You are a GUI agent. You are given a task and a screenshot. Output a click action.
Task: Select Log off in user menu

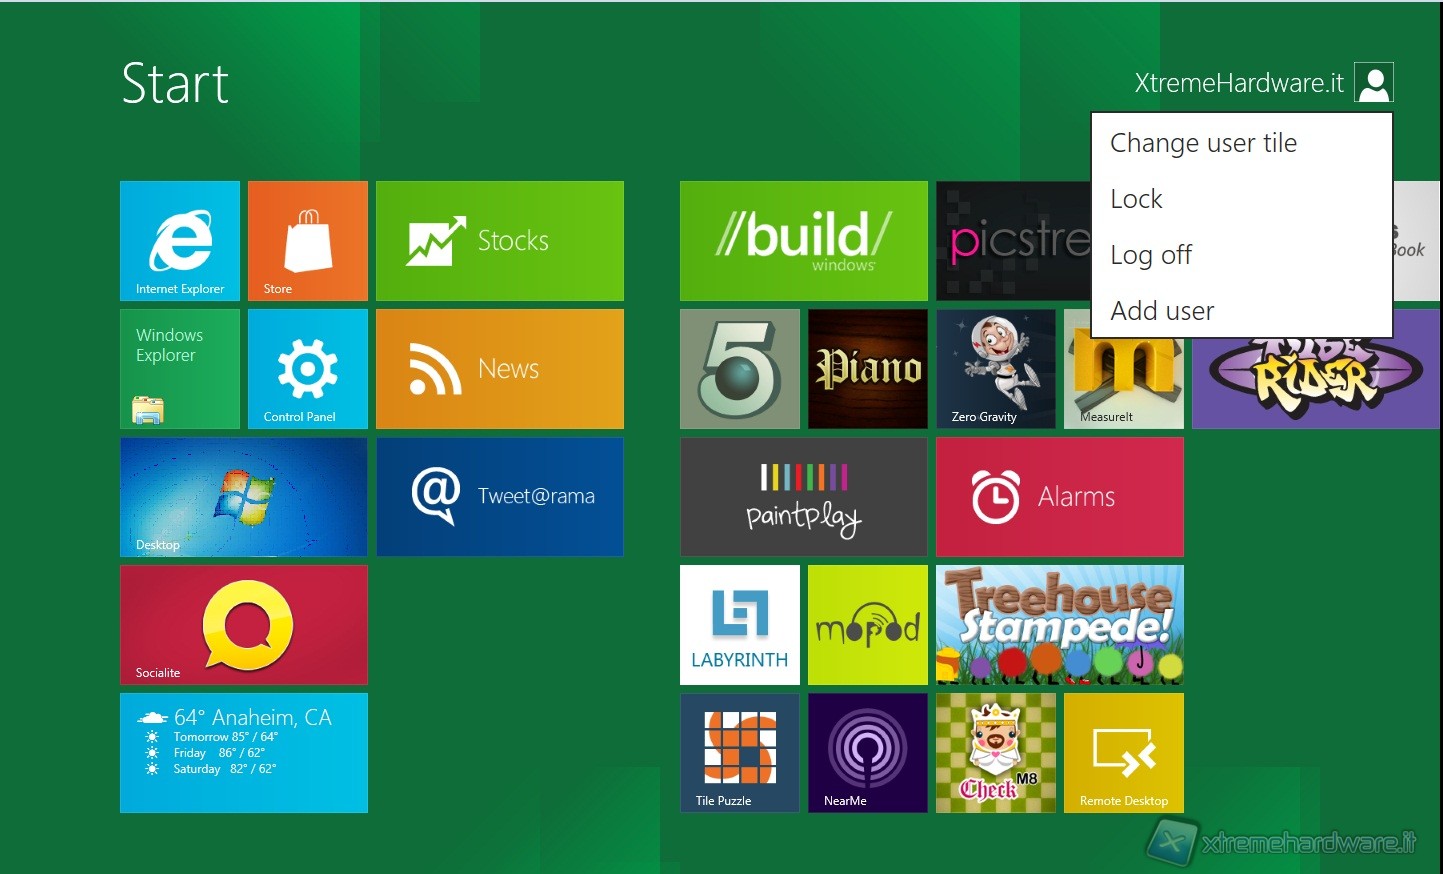(1151, 255)
